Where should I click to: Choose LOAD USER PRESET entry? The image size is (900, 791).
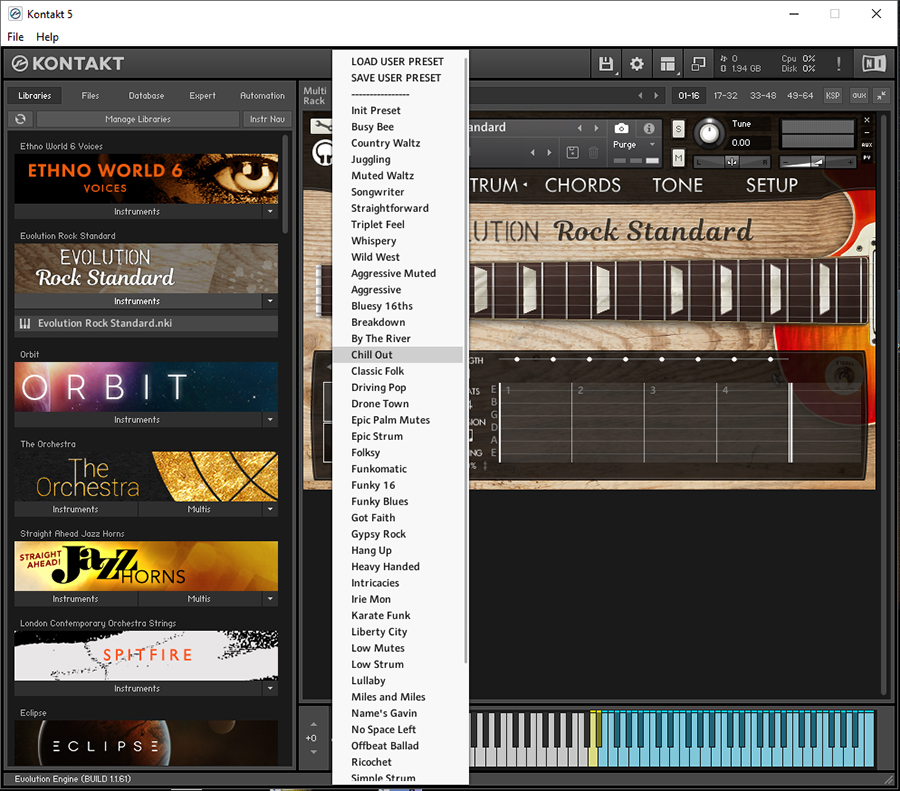tap(397, 61)
